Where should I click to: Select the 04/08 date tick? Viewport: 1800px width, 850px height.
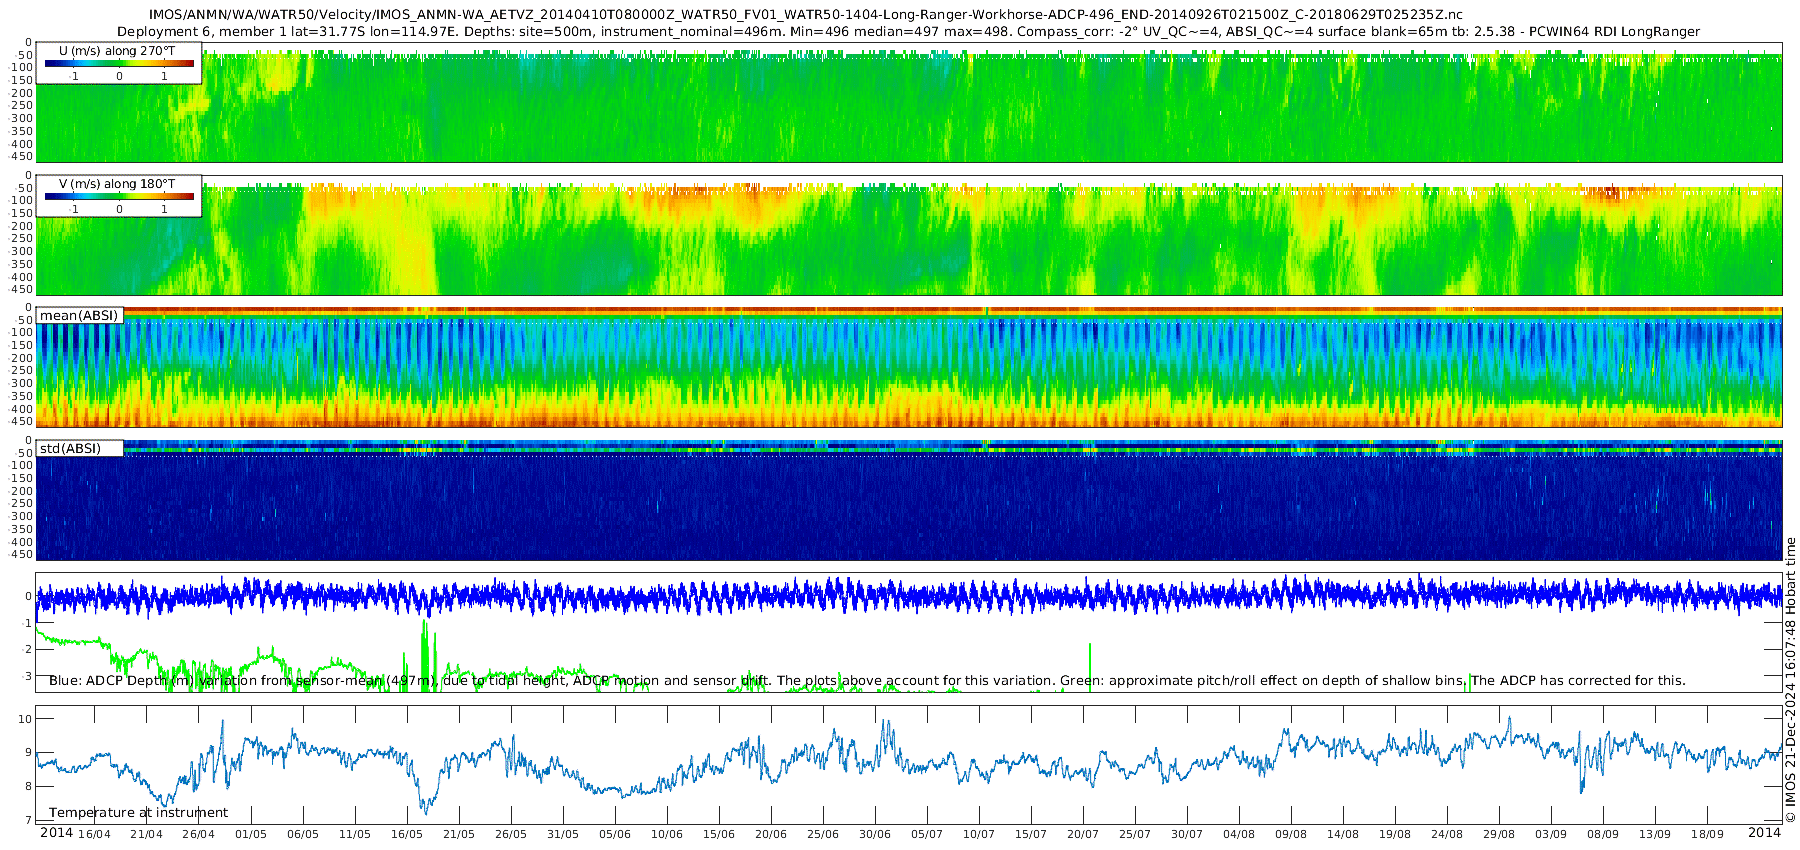pyautogui.click(x=1238, y=834)
